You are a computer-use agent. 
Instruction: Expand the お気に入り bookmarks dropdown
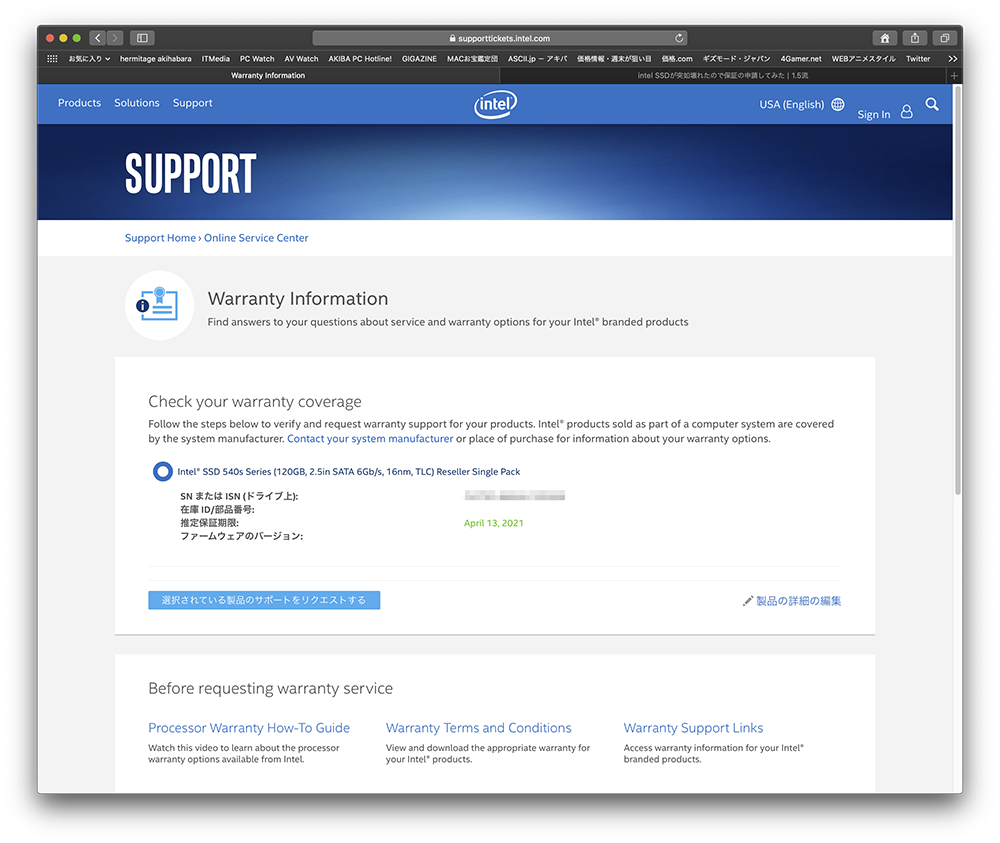(89, 59)
